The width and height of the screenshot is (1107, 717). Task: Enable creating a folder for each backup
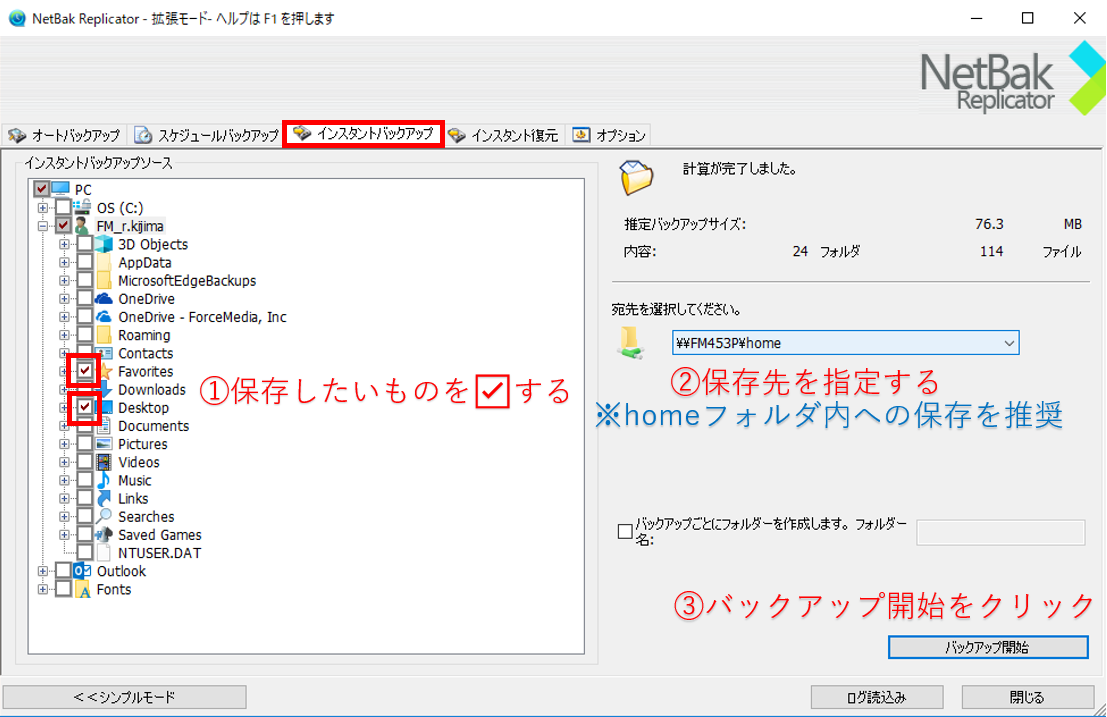[625, 532]
